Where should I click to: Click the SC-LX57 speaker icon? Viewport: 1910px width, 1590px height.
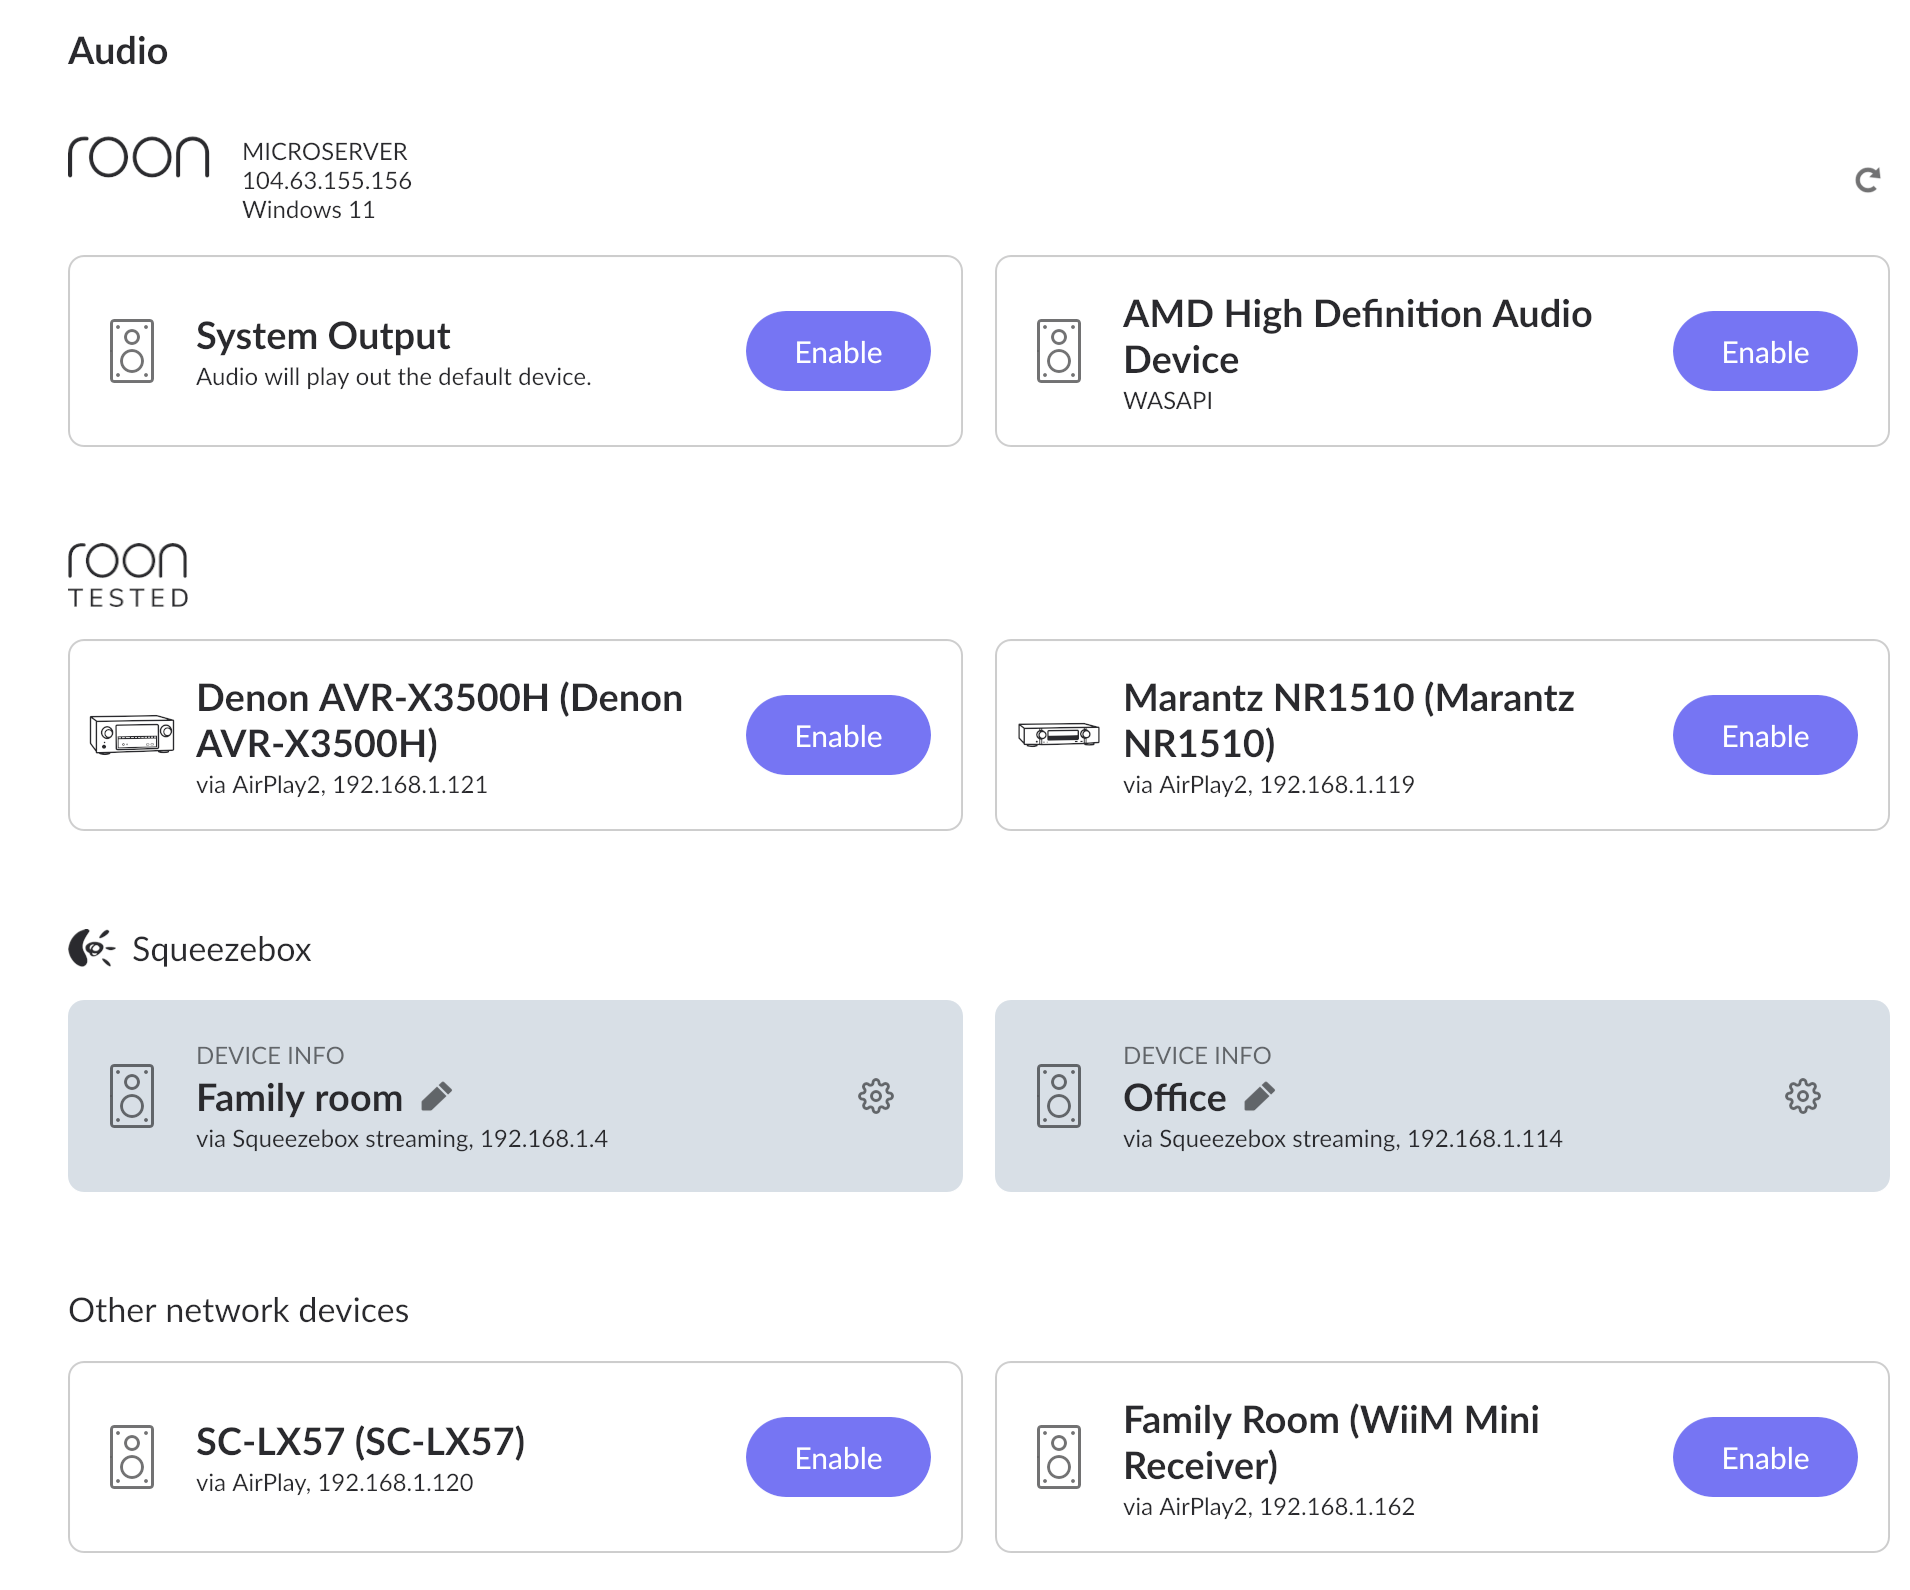[132, 1457]
